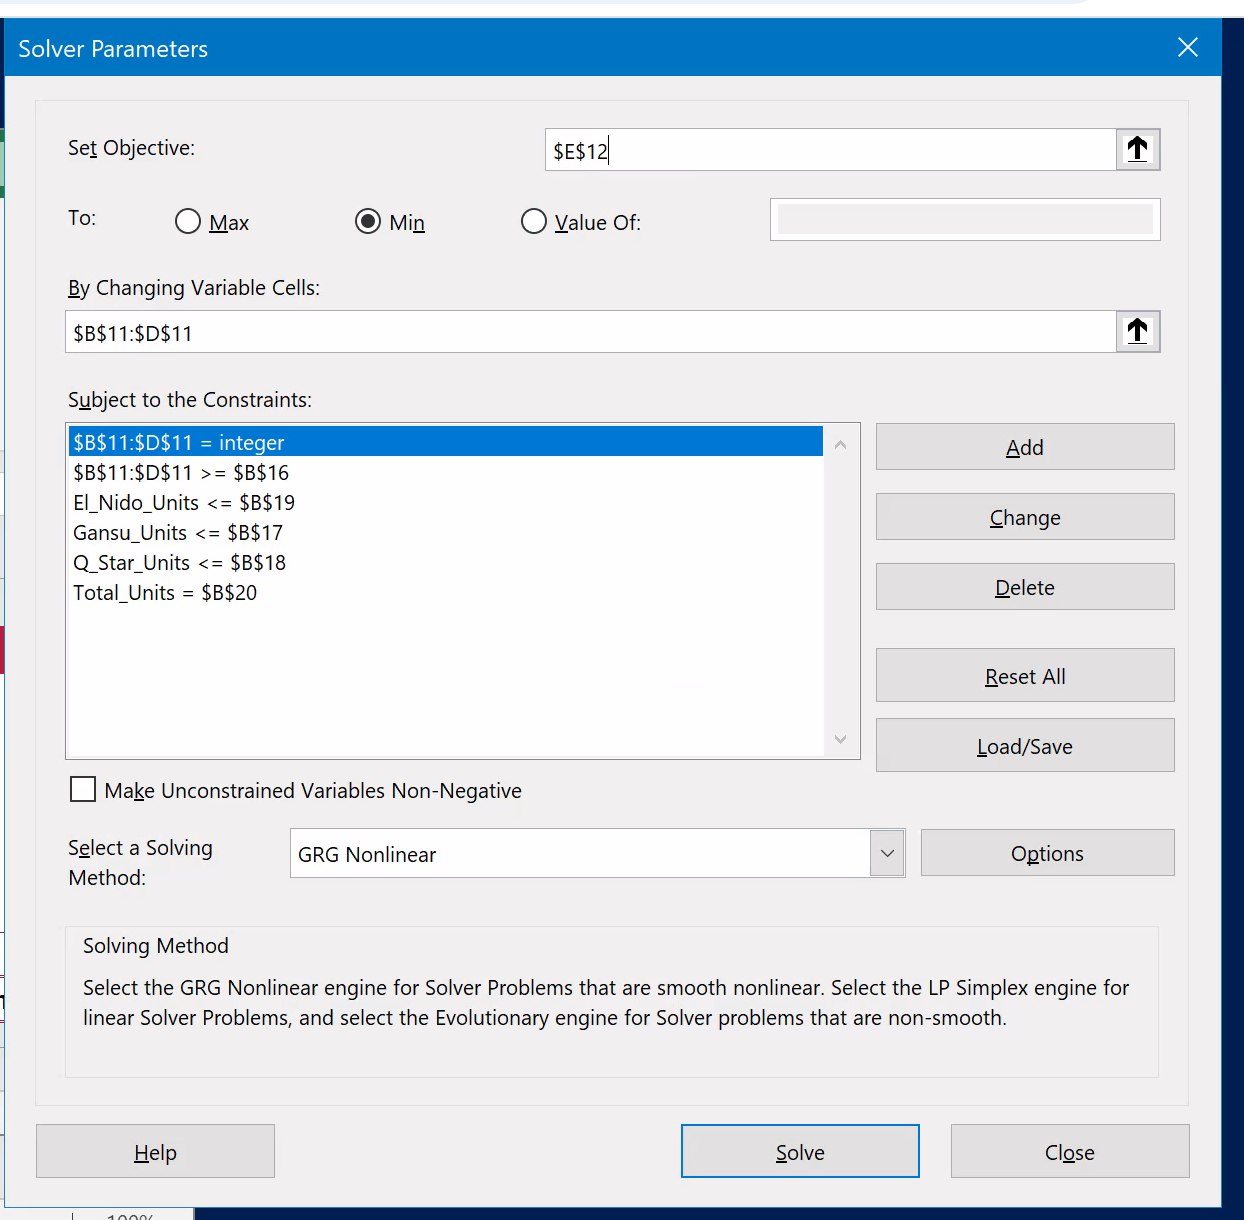The image size is (1244, 1220).
Task: Click the Add constraint button
Action: coord(1025,447)
